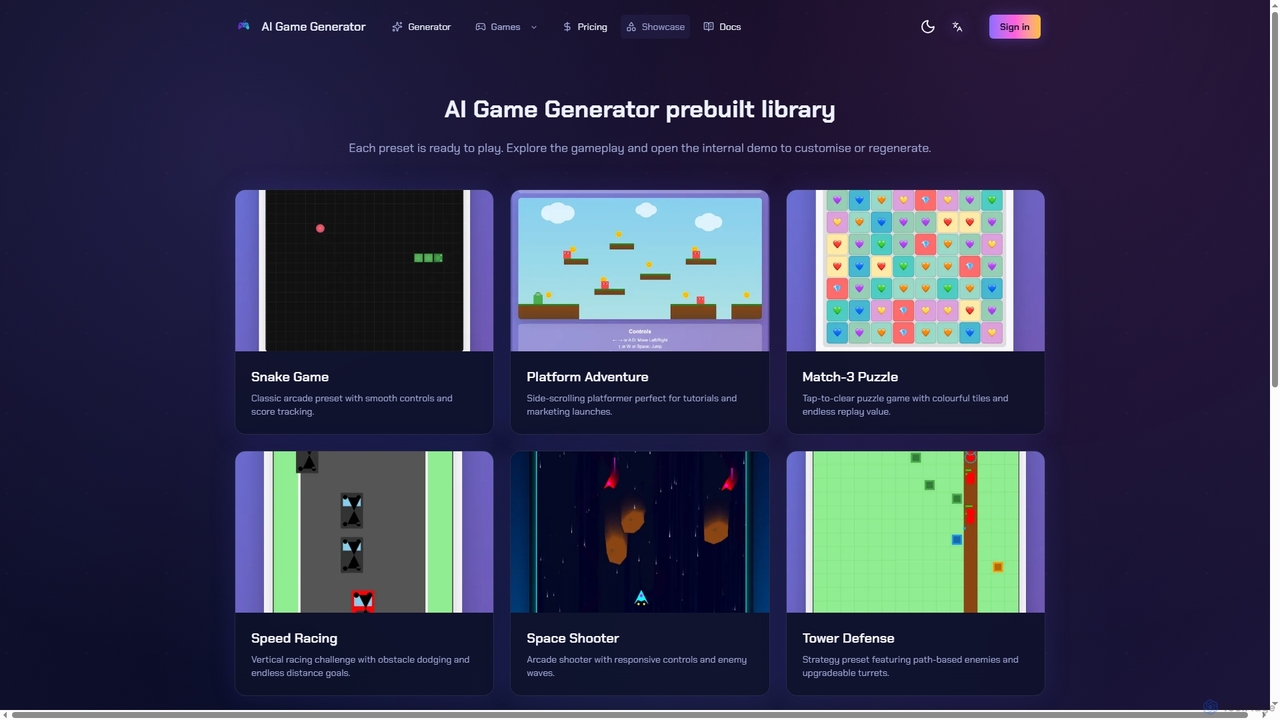Click the Space Shooter title
1280x720 pixels.
coord(573,638)
